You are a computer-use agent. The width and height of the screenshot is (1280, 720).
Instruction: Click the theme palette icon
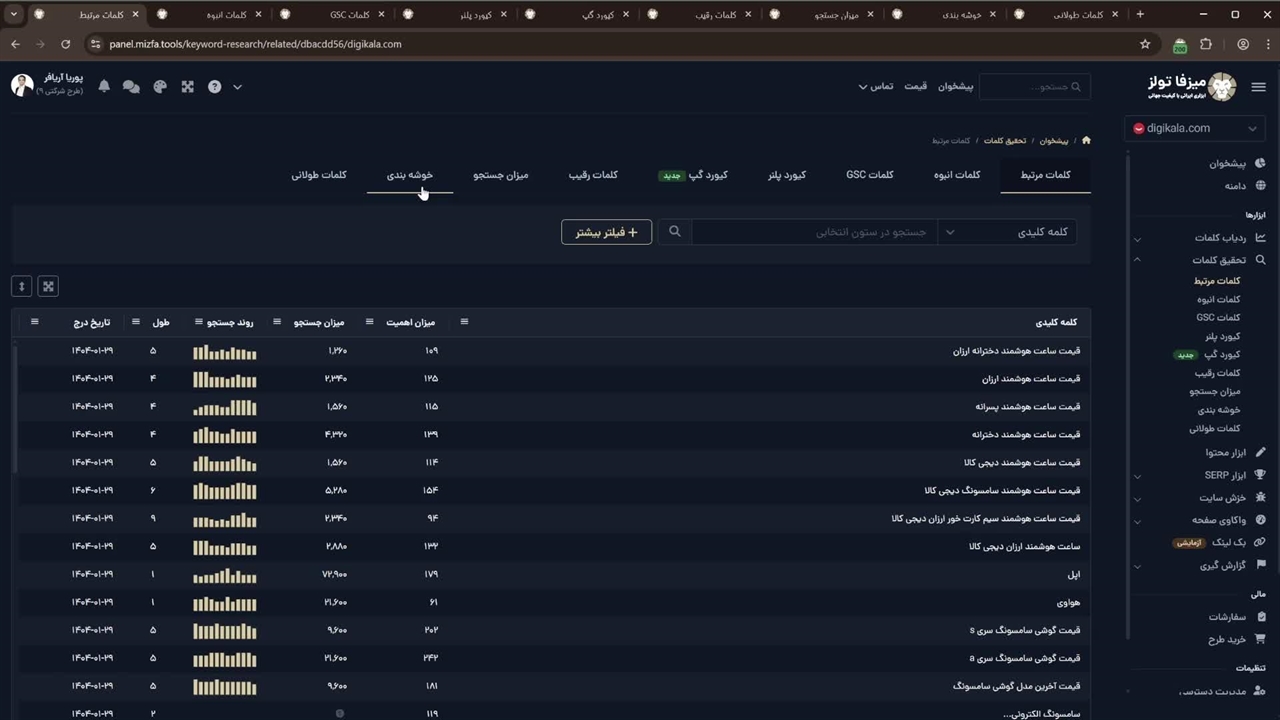(x=159, y=87)
